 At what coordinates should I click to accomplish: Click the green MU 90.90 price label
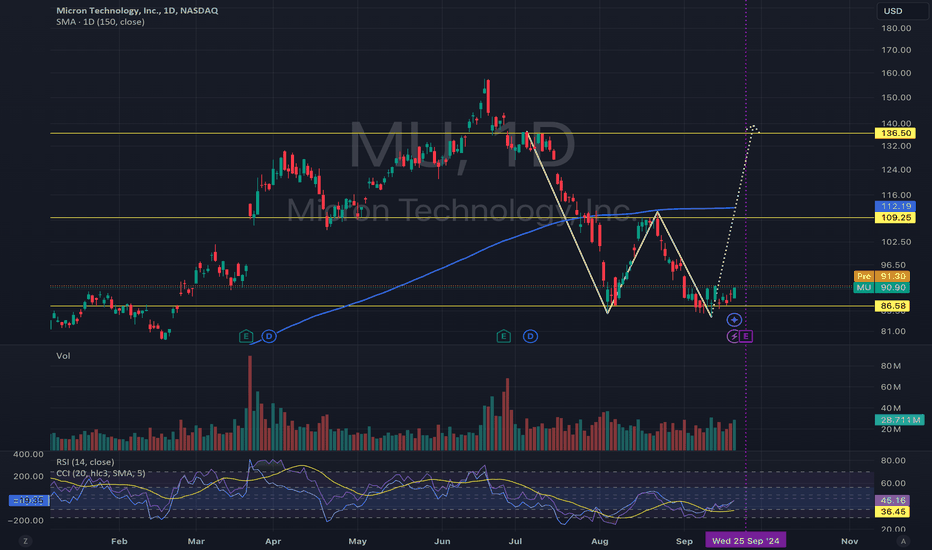[881, 288]
